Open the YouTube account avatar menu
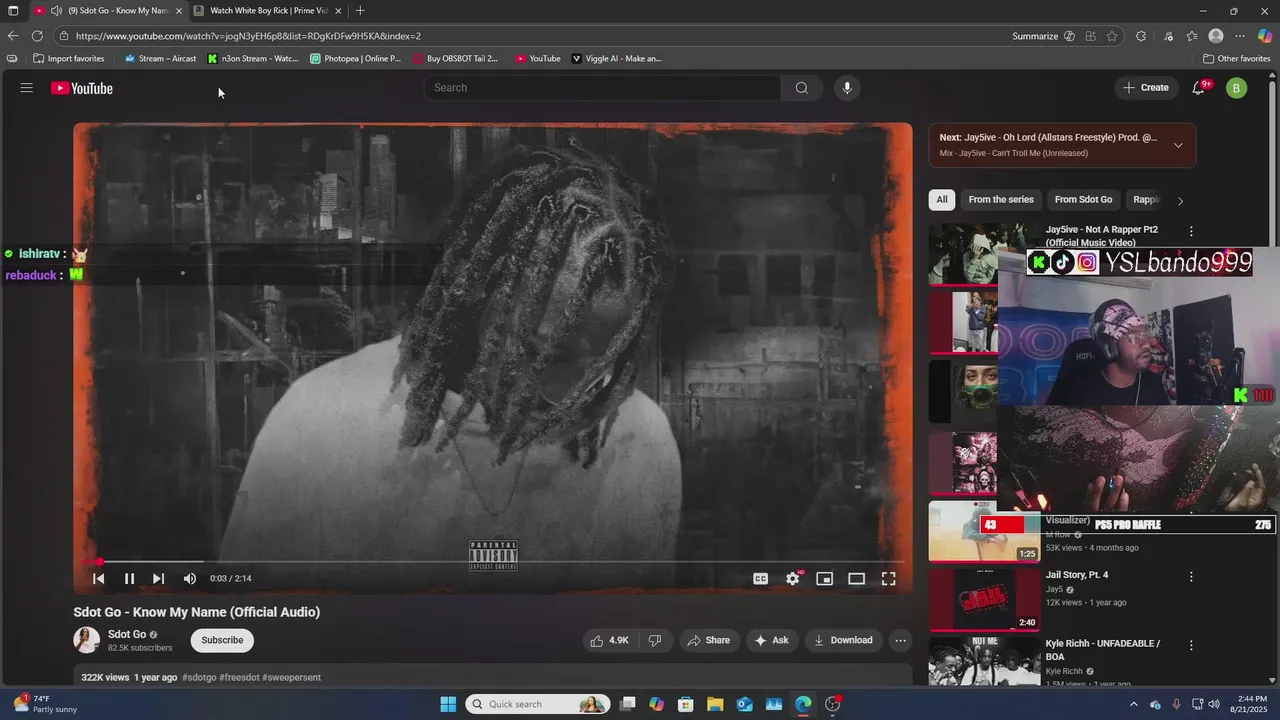 pyautogui.click(x=1237, y=88)
